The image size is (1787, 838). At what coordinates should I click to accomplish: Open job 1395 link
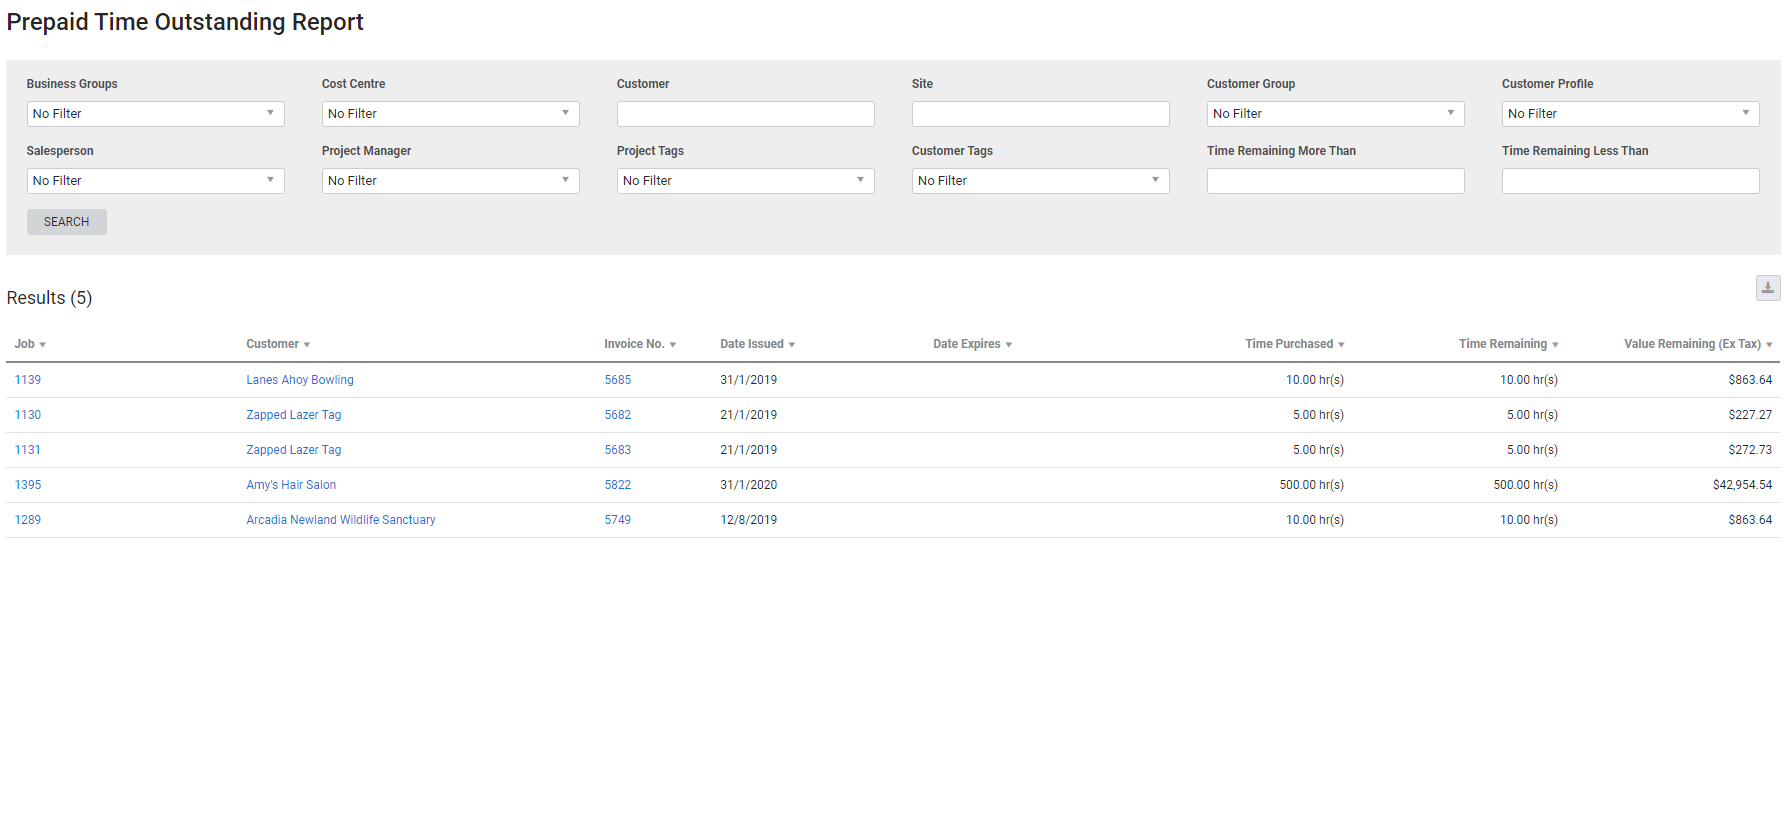[28, 485]
